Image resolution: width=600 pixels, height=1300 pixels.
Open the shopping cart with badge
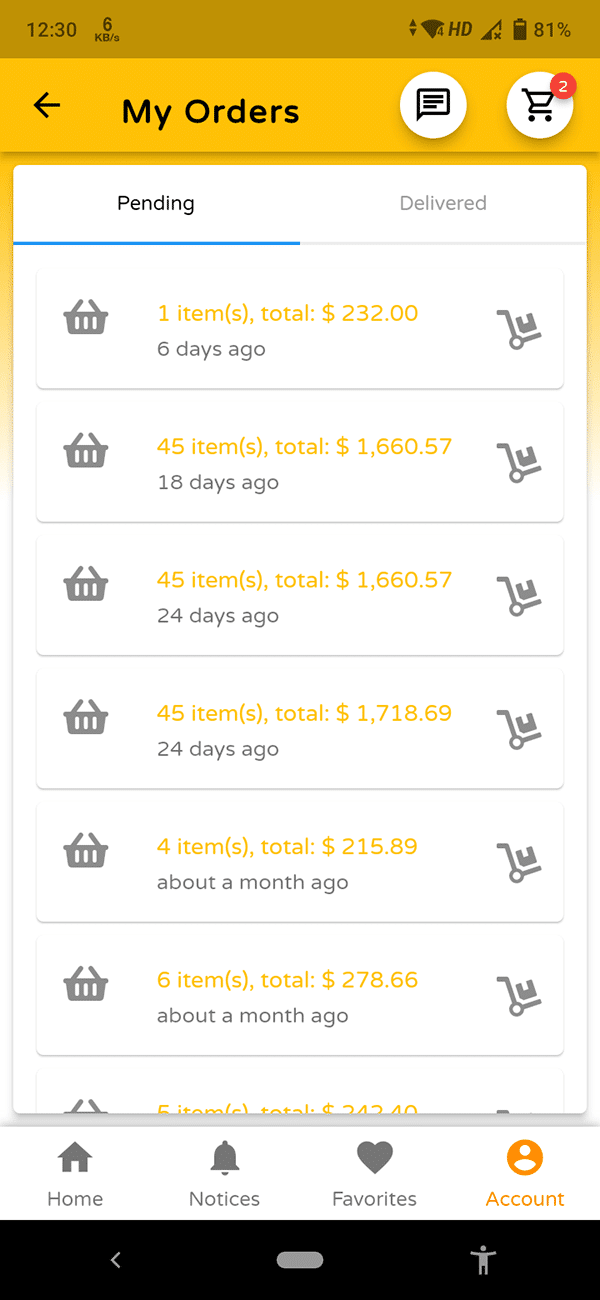(539, 105)
